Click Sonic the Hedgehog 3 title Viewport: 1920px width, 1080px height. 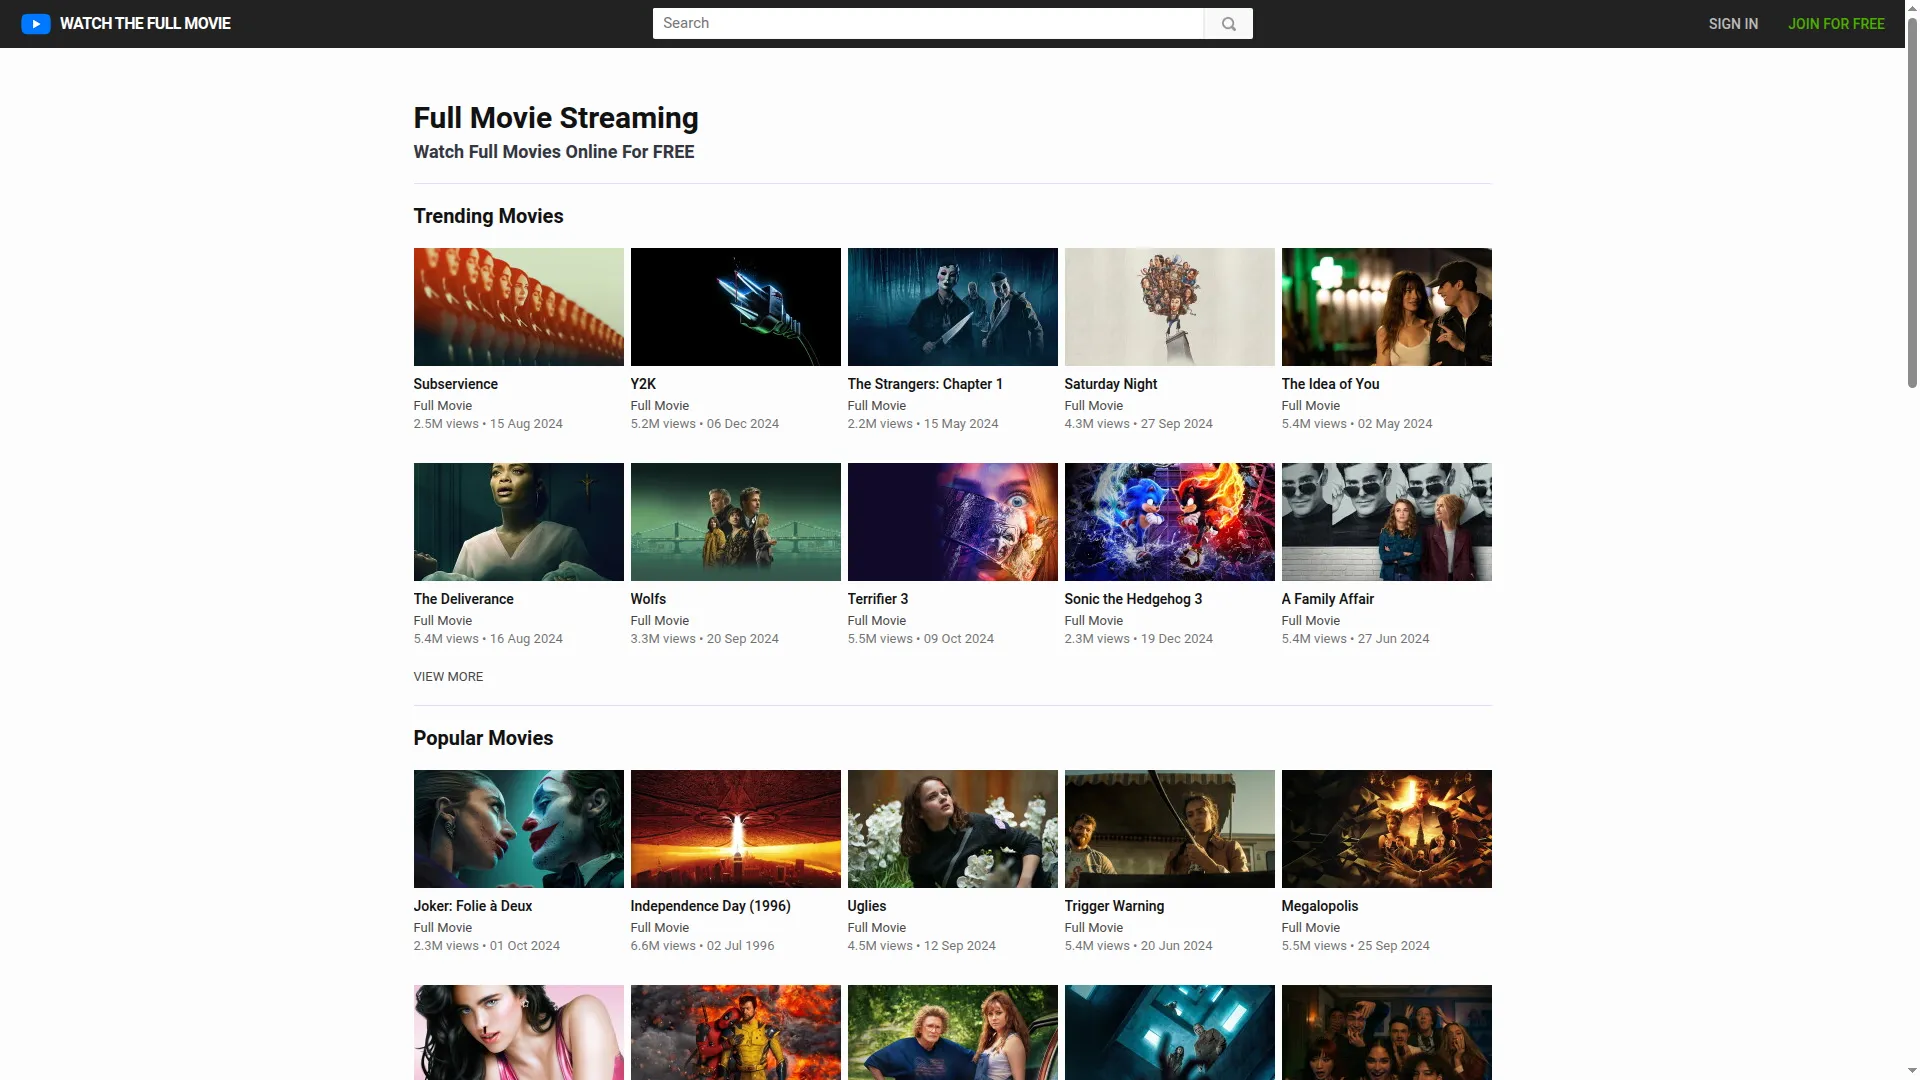(1133, 599)
